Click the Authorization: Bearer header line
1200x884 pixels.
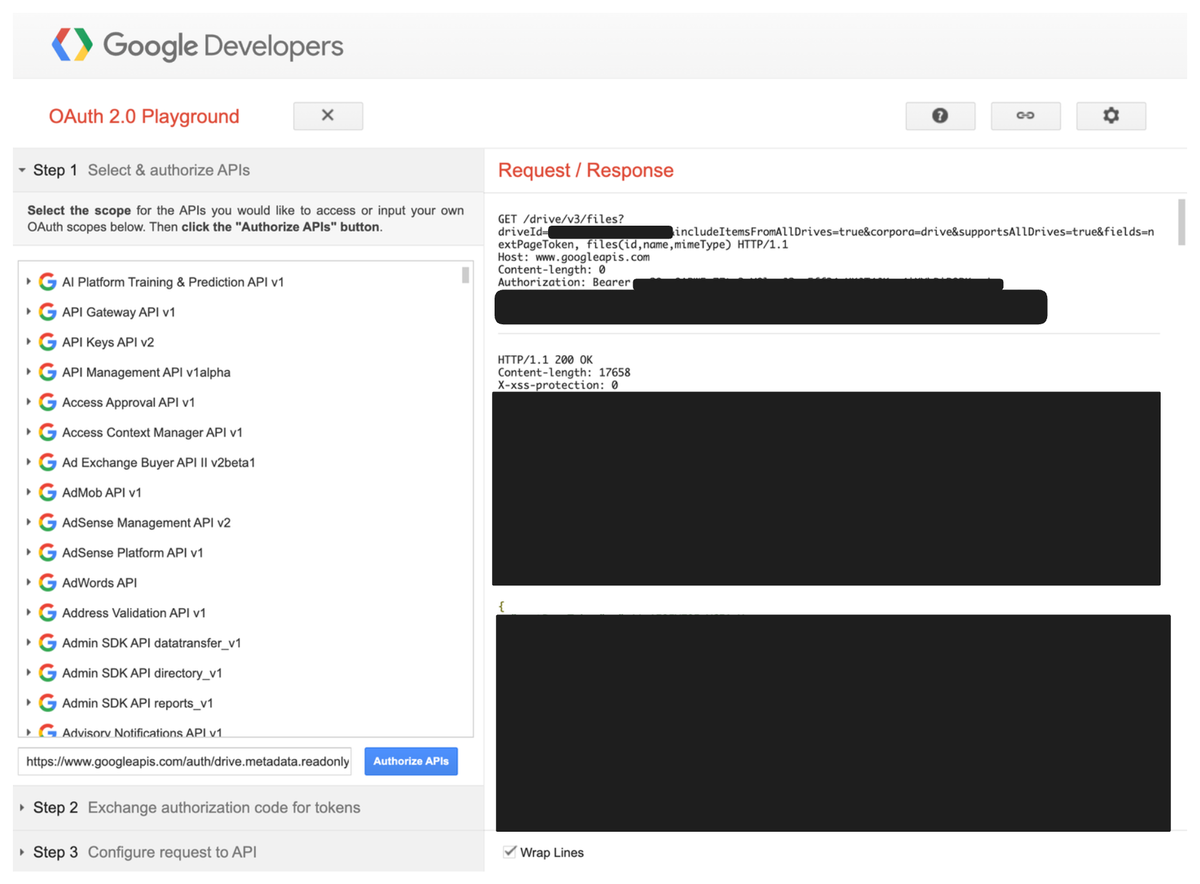(564, 283)
